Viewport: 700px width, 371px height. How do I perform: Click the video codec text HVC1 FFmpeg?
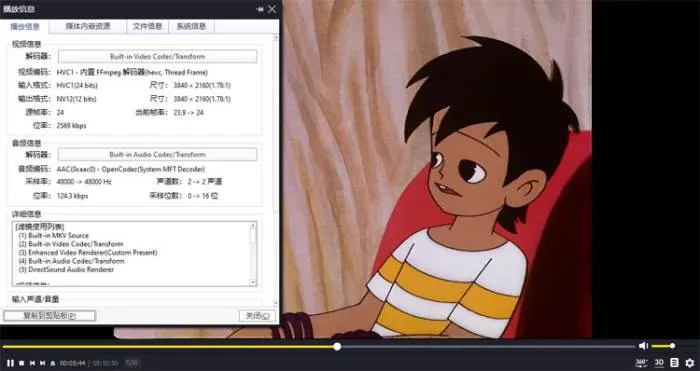[132, 72]
